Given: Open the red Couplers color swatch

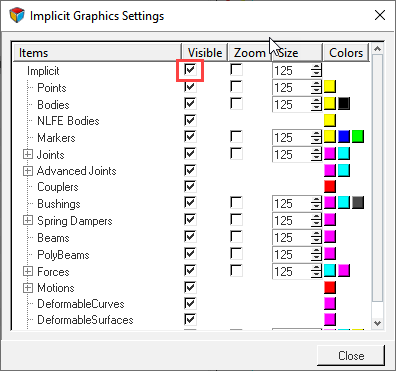Looking at the screenshot, I should pyautogui.click(x=330, y=187).
